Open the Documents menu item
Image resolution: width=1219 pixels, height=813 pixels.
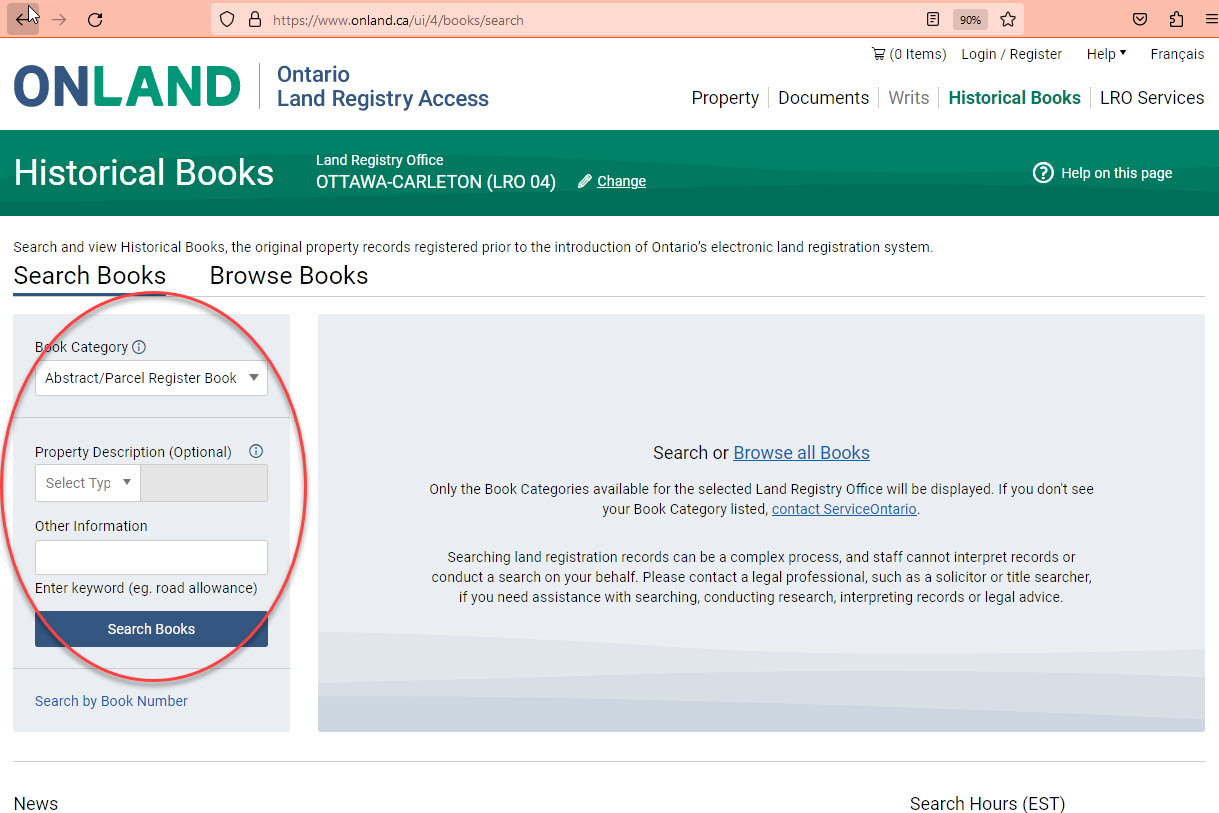tap(823, 98)
